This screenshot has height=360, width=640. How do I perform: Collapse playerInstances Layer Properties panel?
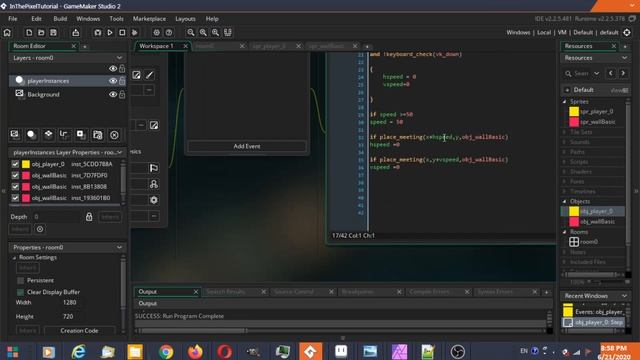[x=119, y=152]
